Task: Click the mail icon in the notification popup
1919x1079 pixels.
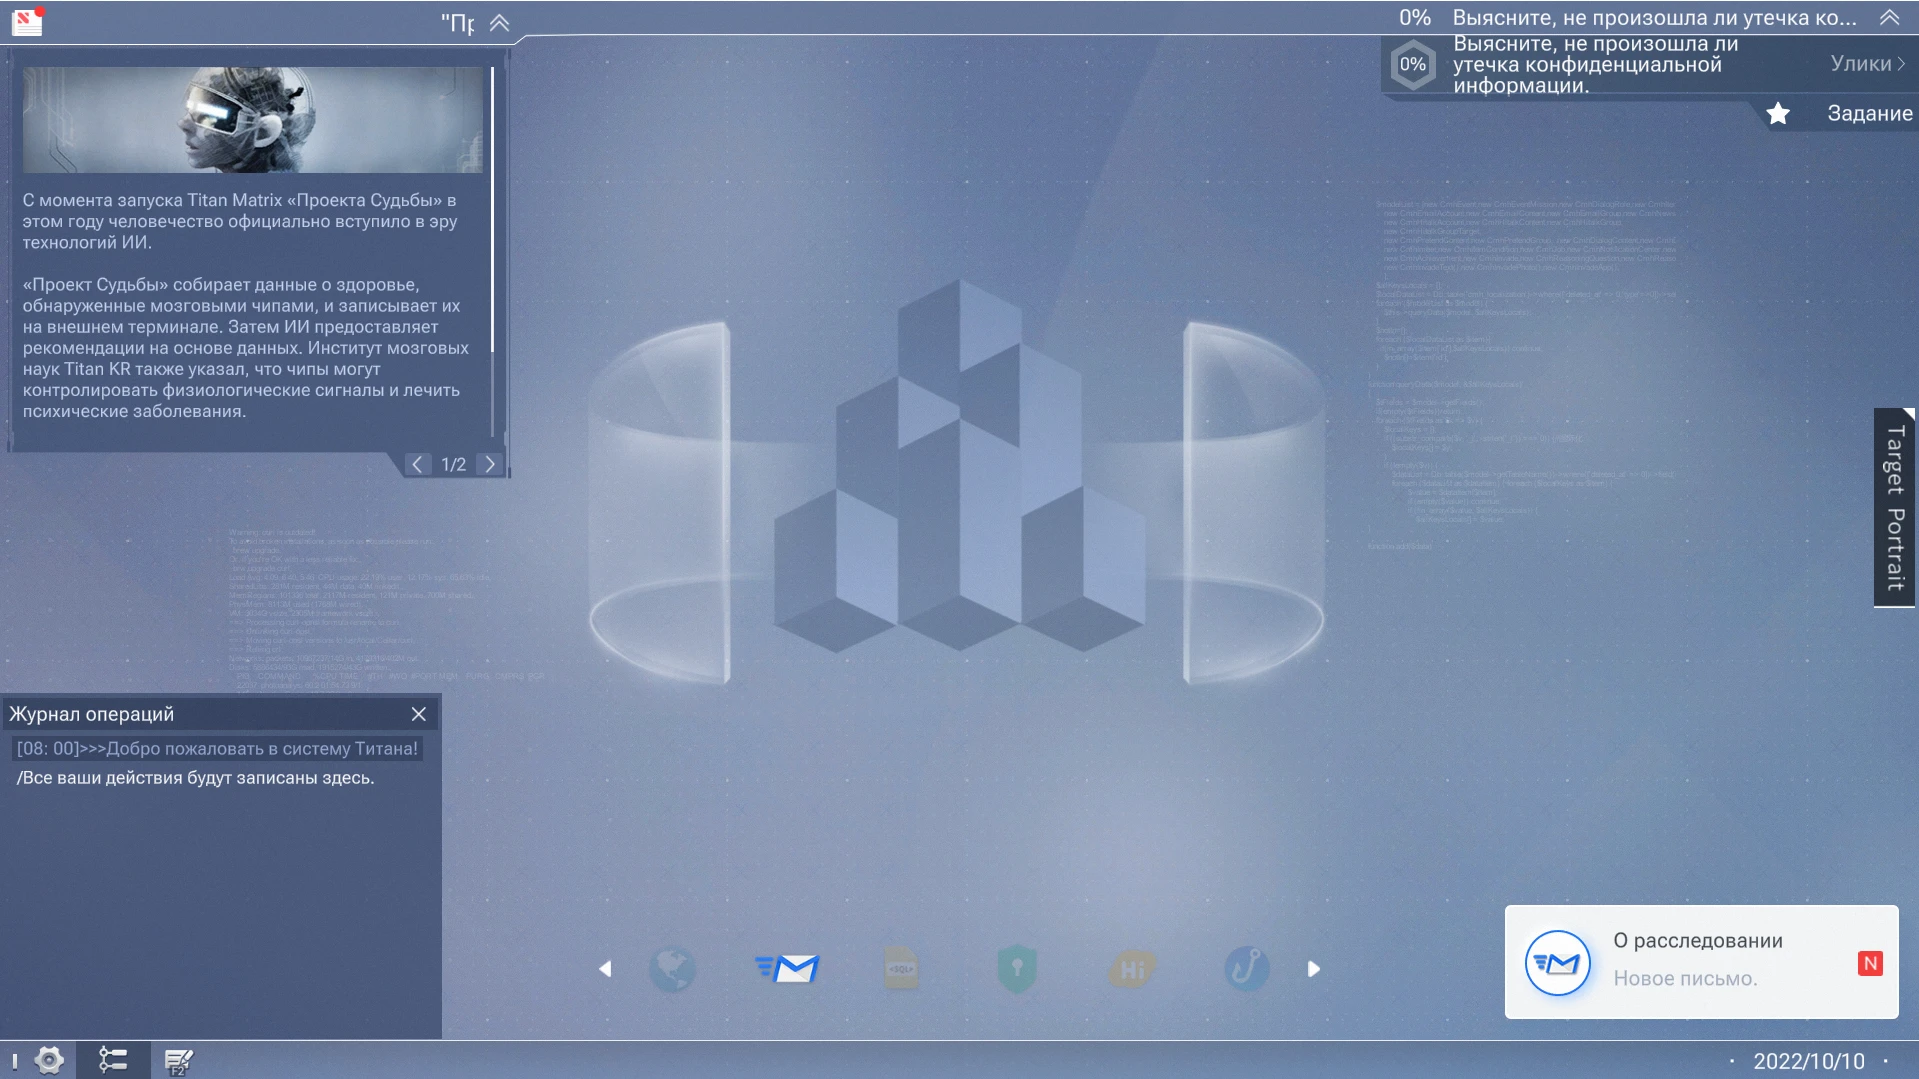Action: click(1558, 963)
